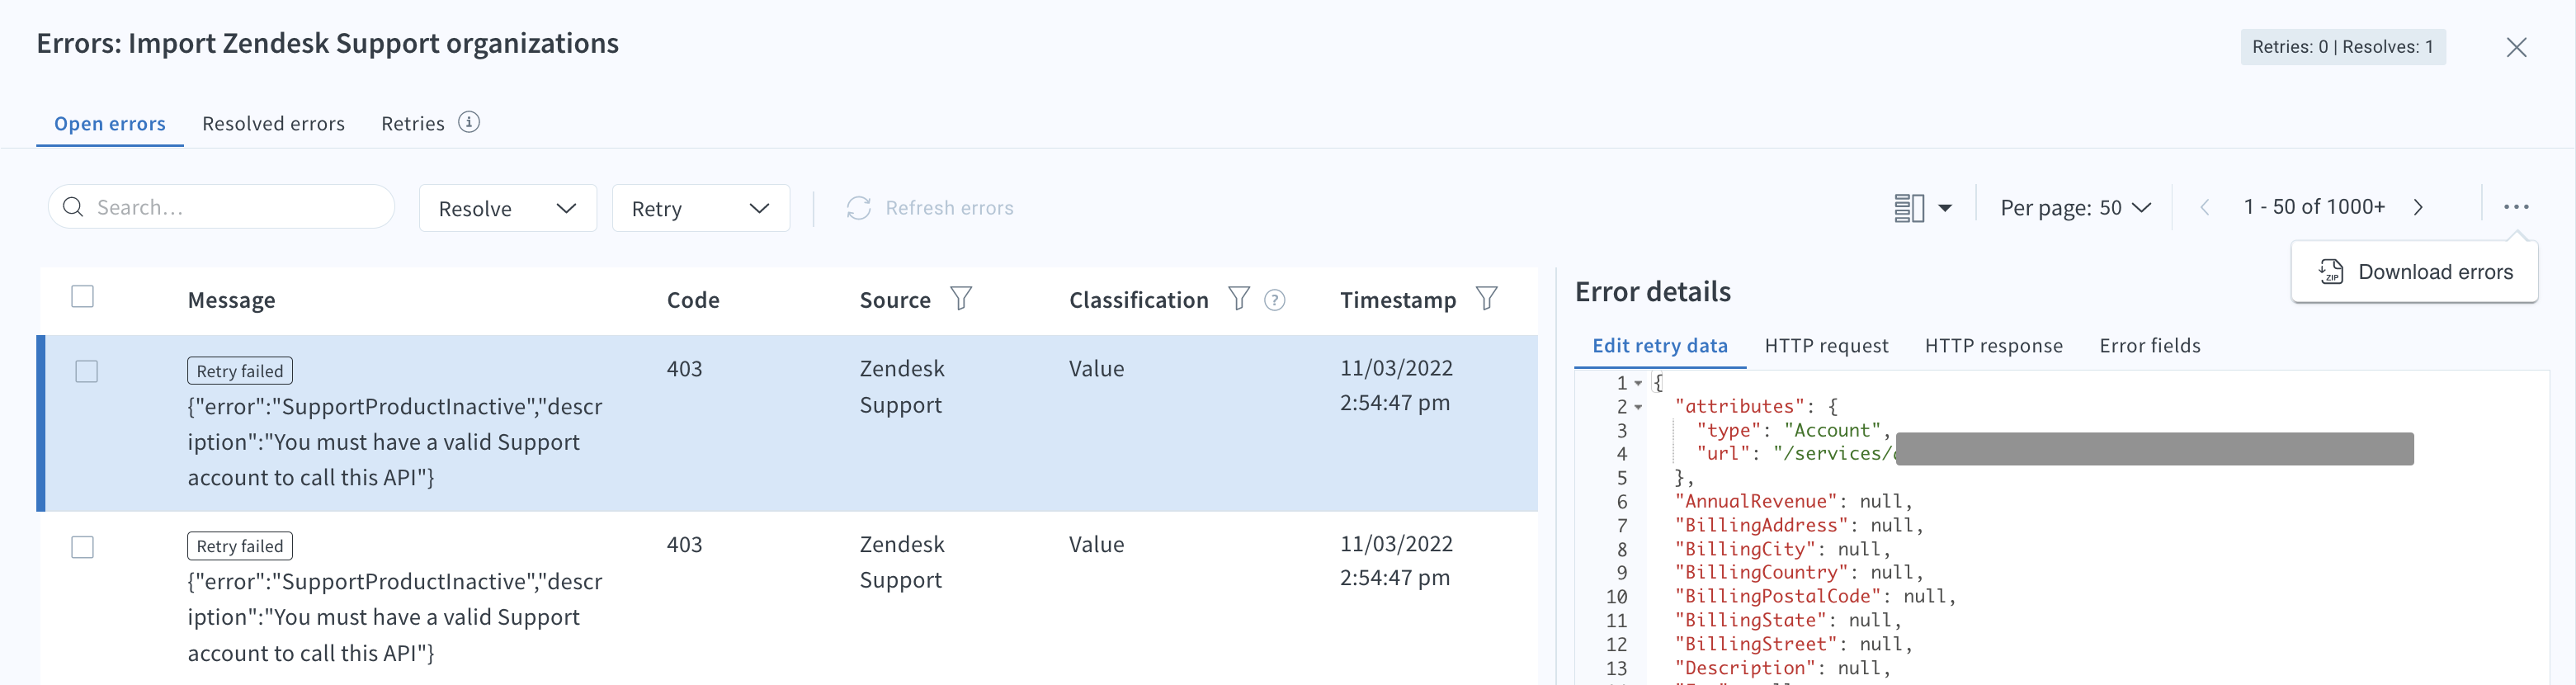Click the "BillingPostalCode": null line in editor
2576x685 pixels.
[x=1815, y=597]
